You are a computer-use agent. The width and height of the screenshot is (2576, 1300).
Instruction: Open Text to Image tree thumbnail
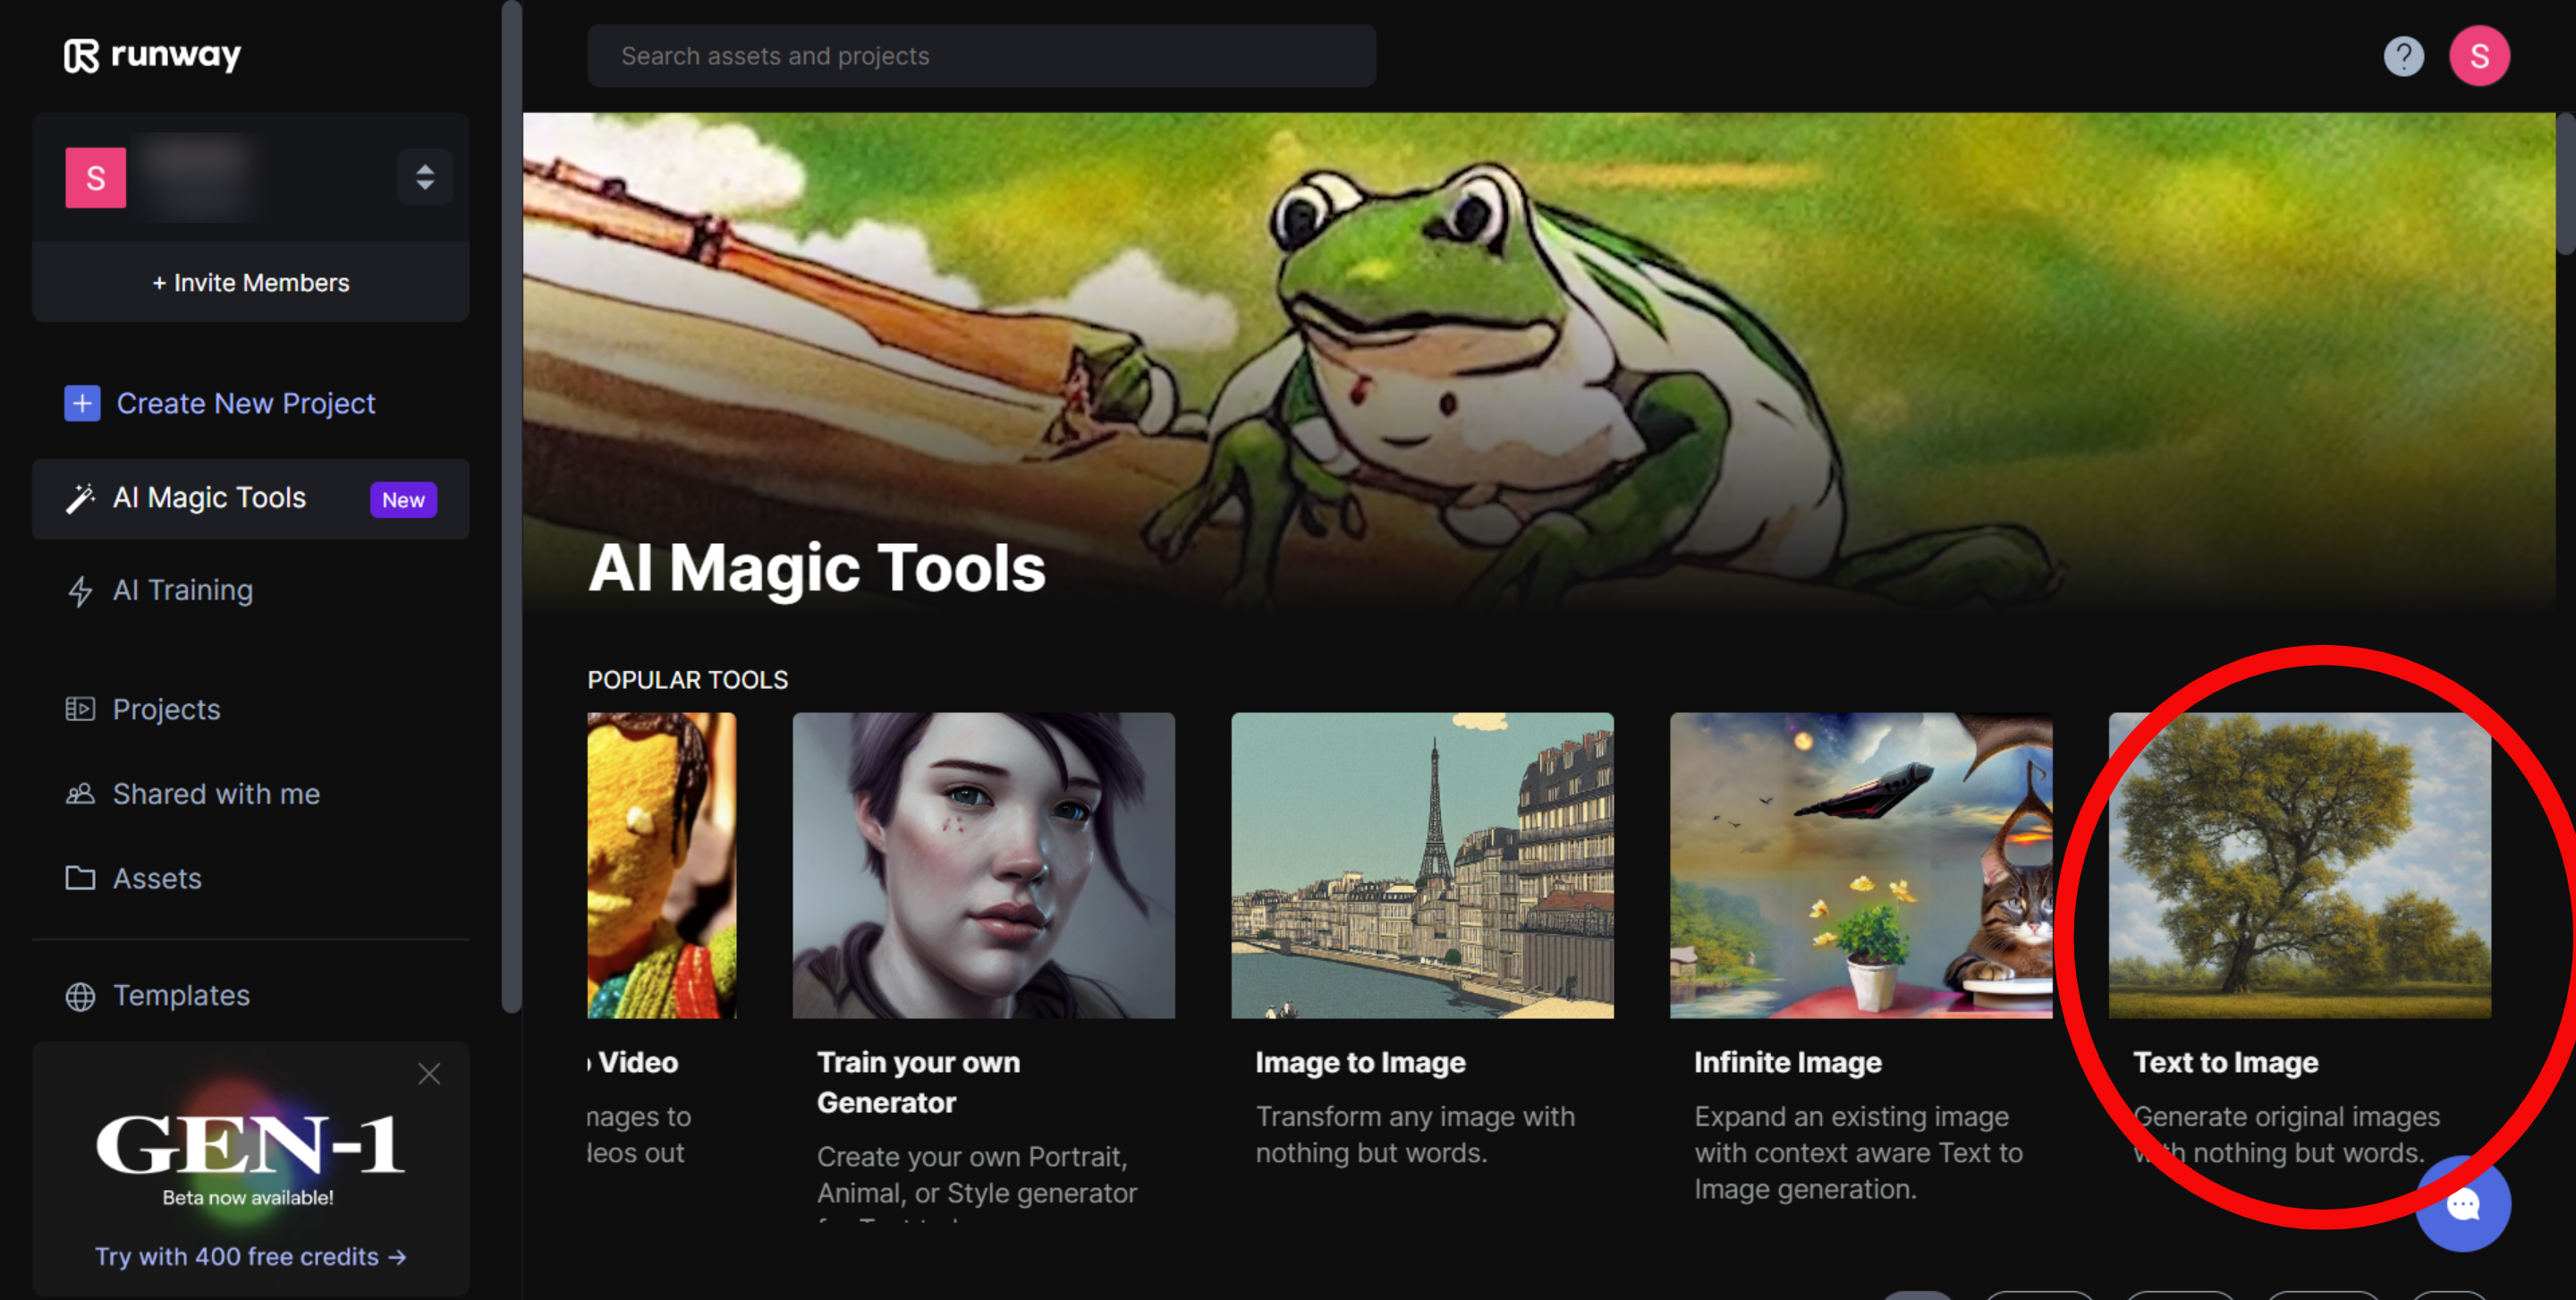[2299, 865]
